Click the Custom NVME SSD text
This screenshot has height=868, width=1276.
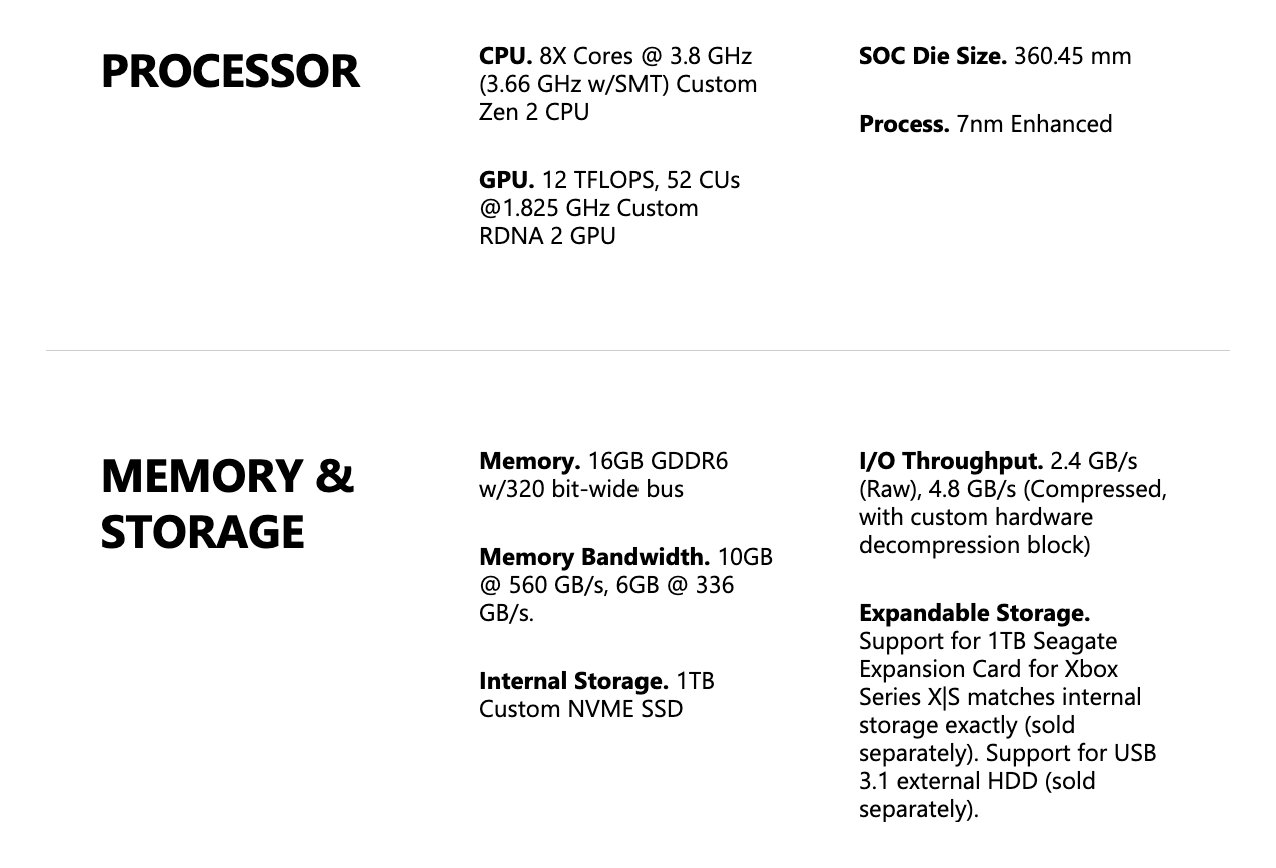[581, 709]
